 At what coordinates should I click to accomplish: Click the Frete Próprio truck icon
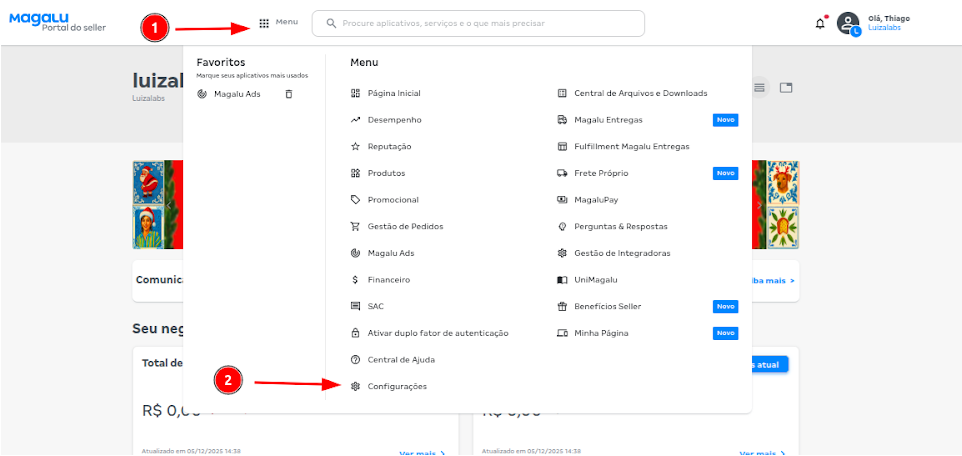(x=561, y=173)
